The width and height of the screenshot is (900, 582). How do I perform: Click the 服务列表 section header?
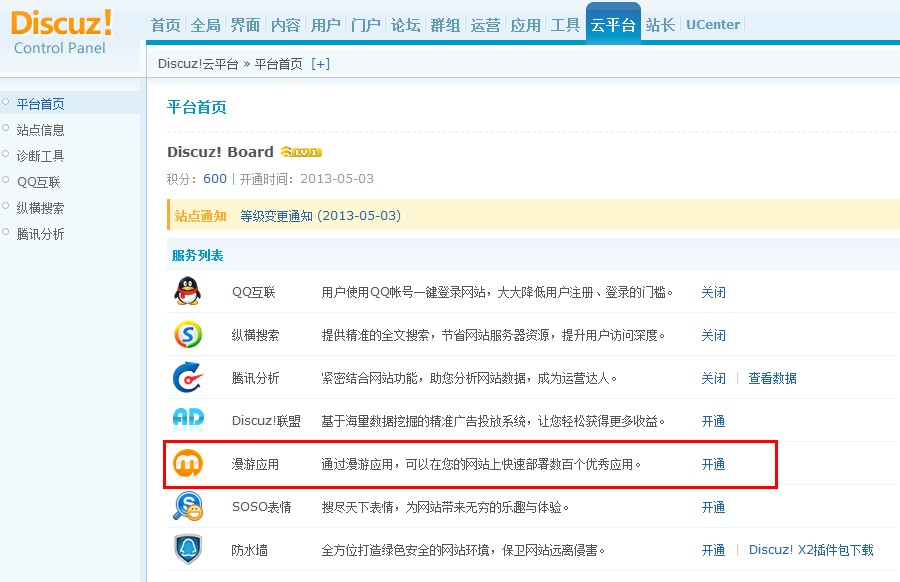(197, 255)
